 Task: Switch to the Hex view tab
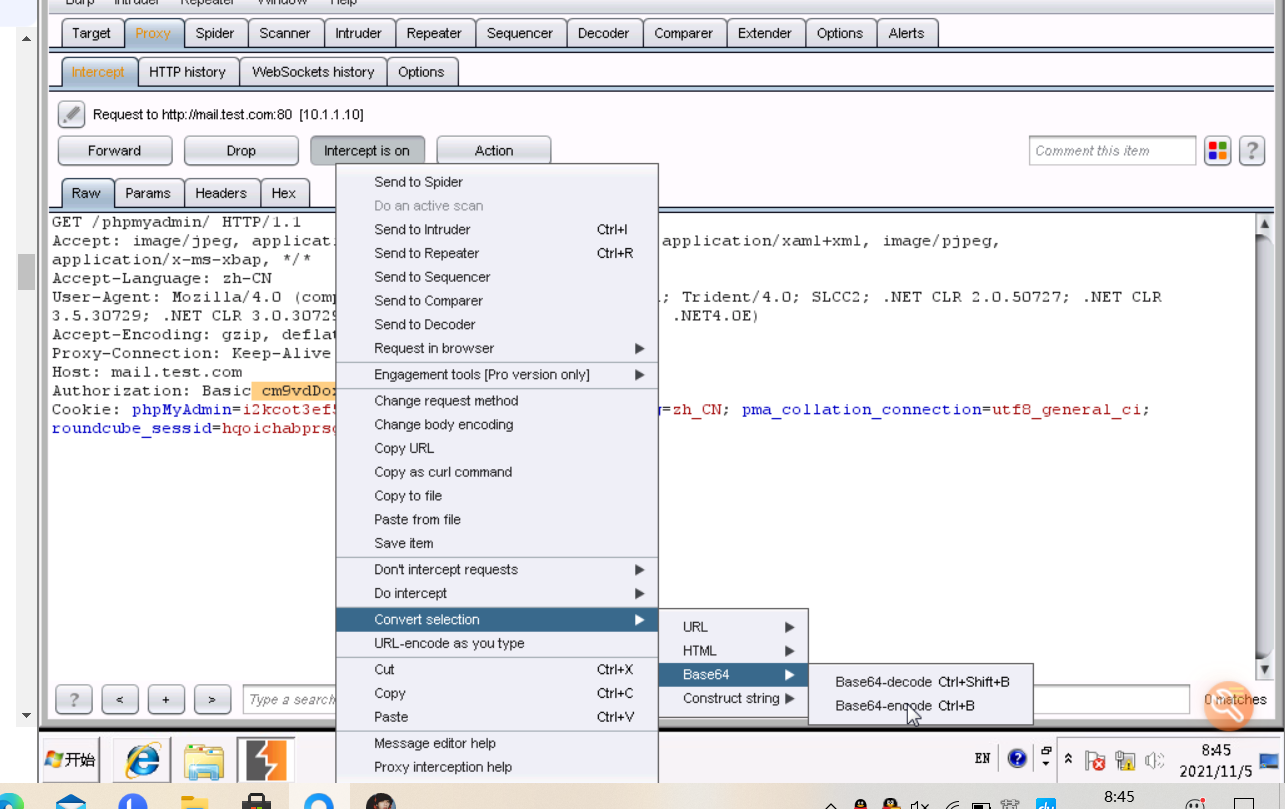click(284, 193)
